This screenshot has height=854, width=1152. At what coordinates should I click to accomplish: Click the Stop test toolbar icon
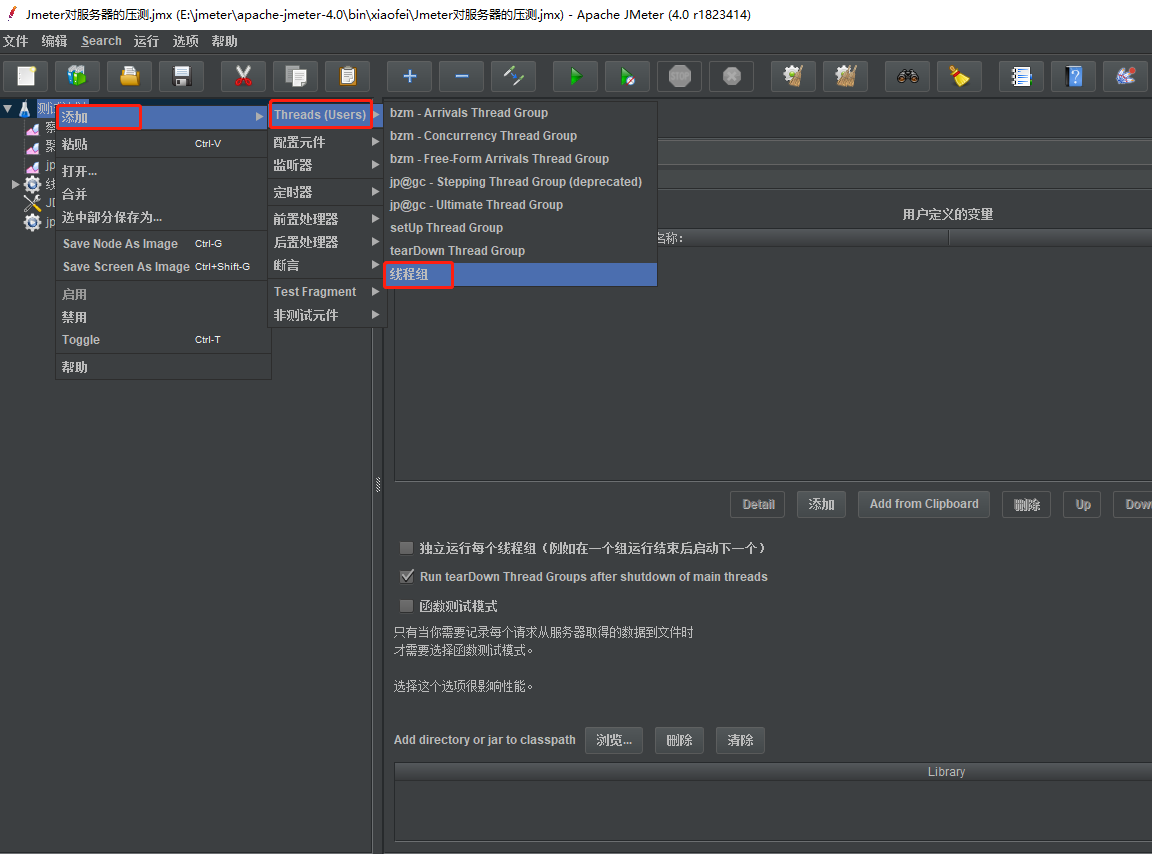(680, 76)
